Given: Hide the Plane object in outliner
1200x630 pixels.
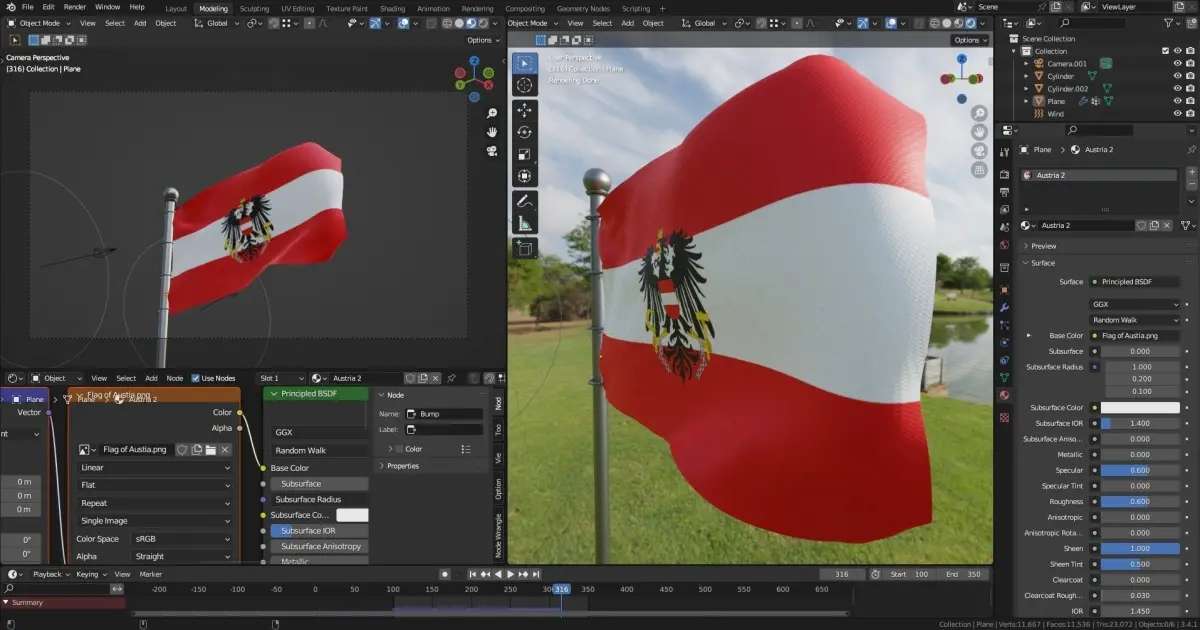Looking at the screenshot, I should coord(1177,101).
